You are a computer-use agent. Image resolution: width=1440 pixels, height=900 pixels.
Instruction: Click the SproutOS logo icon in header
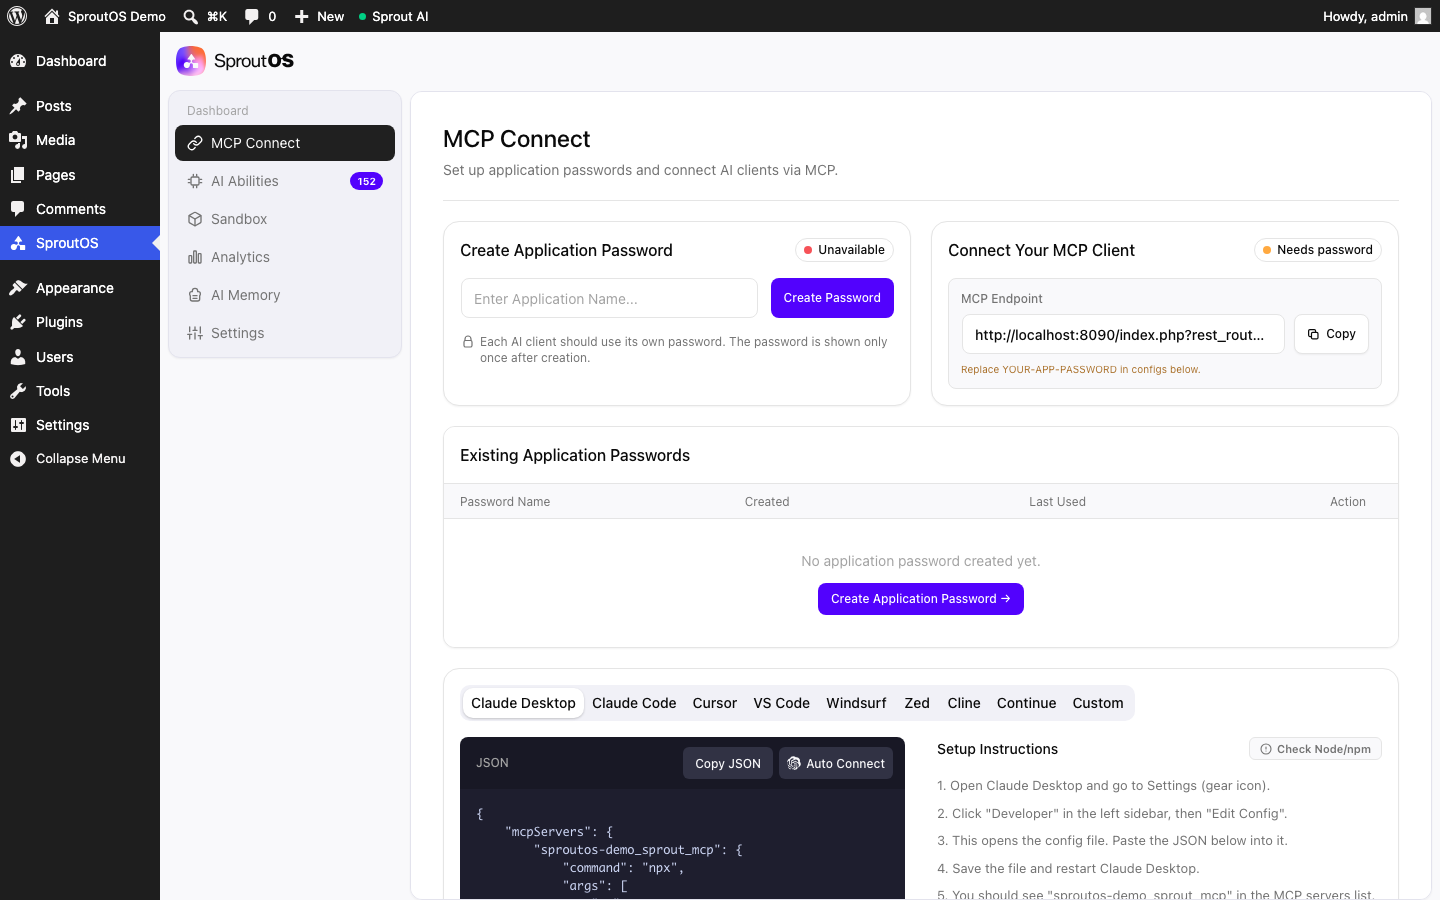(191, 61)
